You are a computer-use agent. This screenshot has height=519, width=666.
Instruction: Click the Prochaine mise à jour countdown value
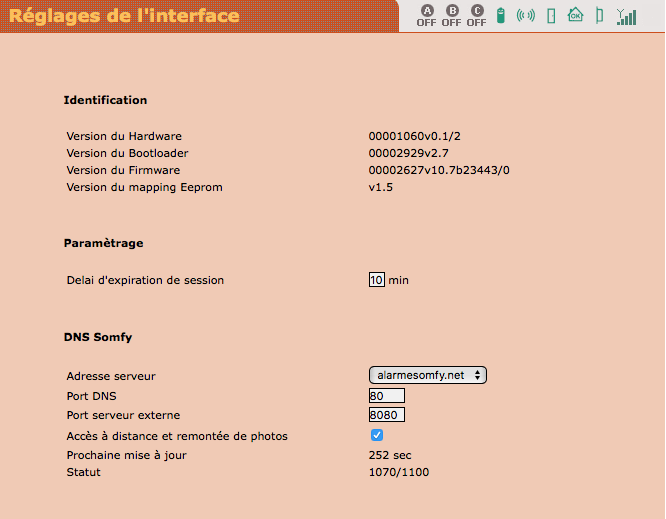[390, 455]
